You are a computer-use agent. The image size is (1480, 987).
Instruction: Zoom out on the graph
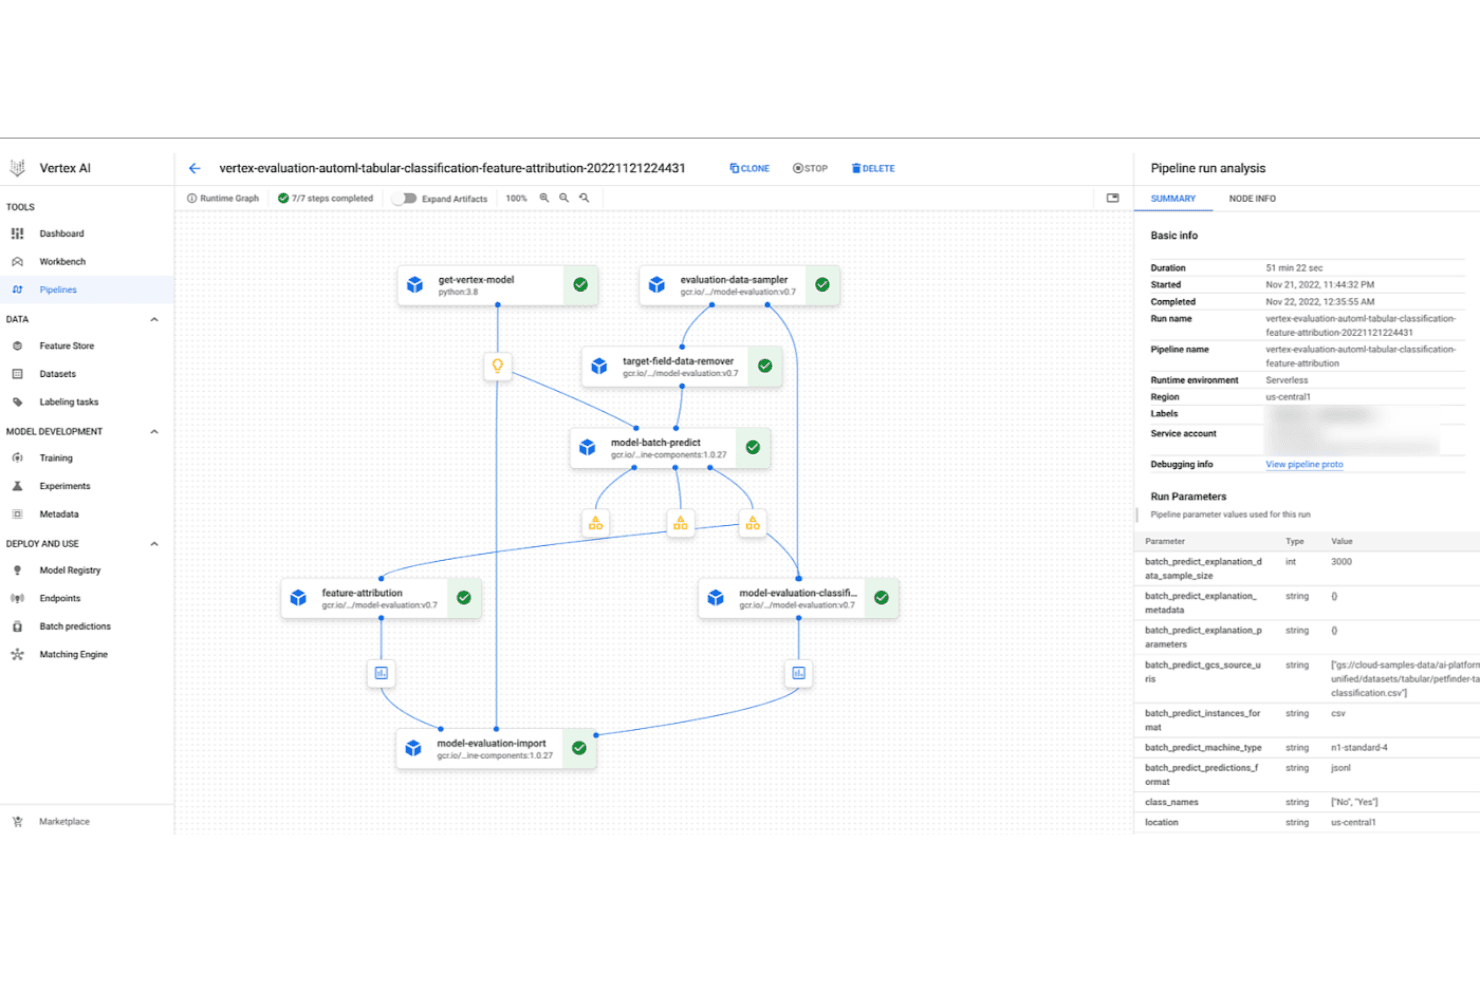click(x=564, y=198)
